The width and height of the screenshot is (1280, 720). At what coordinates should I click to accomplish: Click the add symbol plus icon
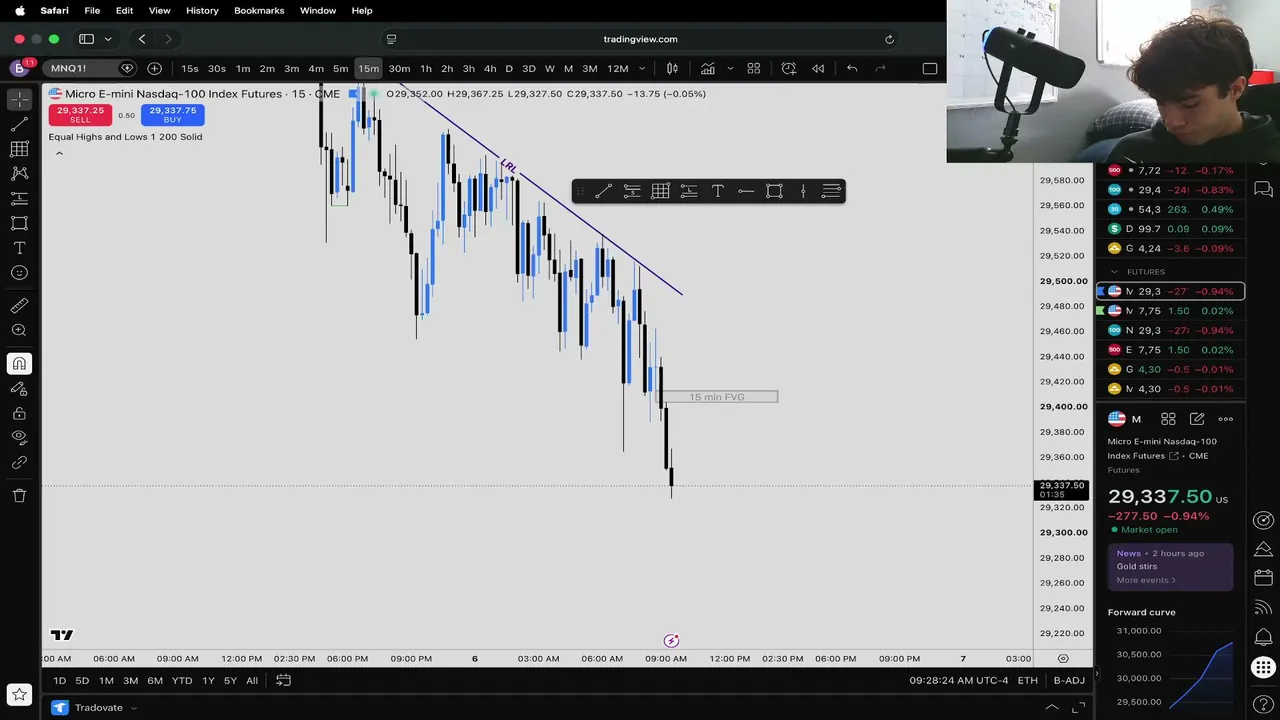[x=154, y=68]
